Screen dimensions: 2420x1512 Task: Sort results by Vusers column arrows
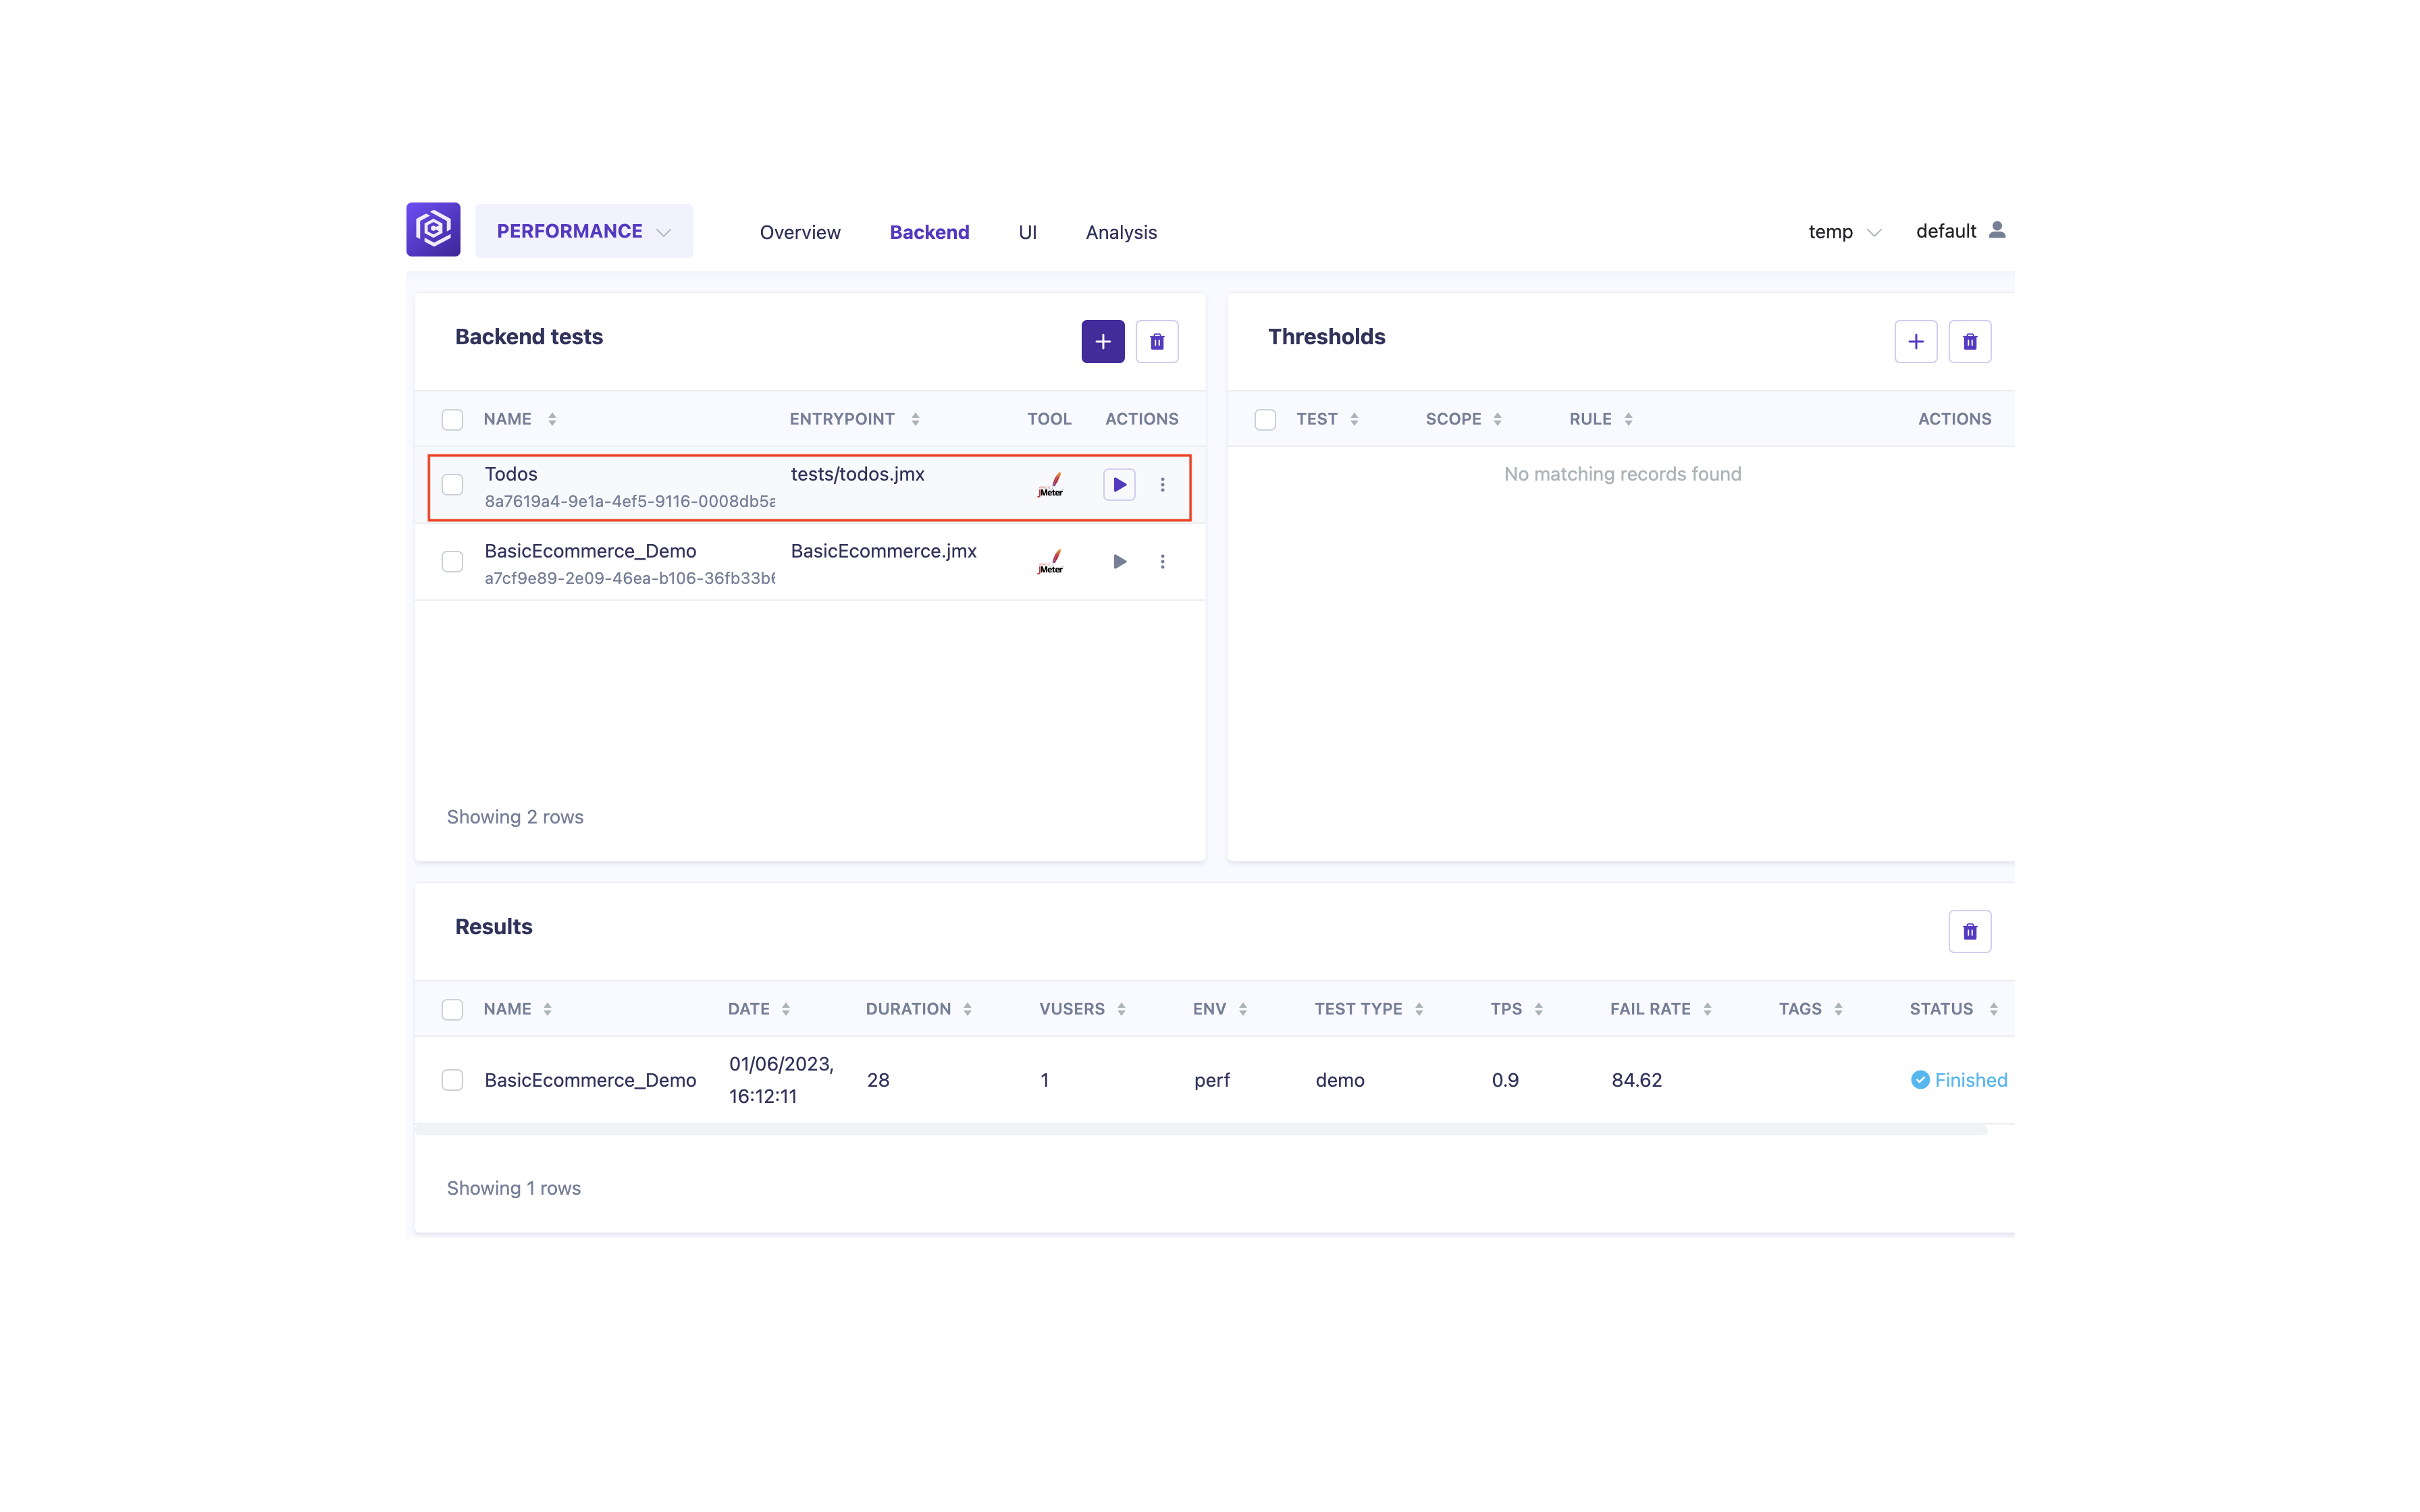point(1121,1010)
